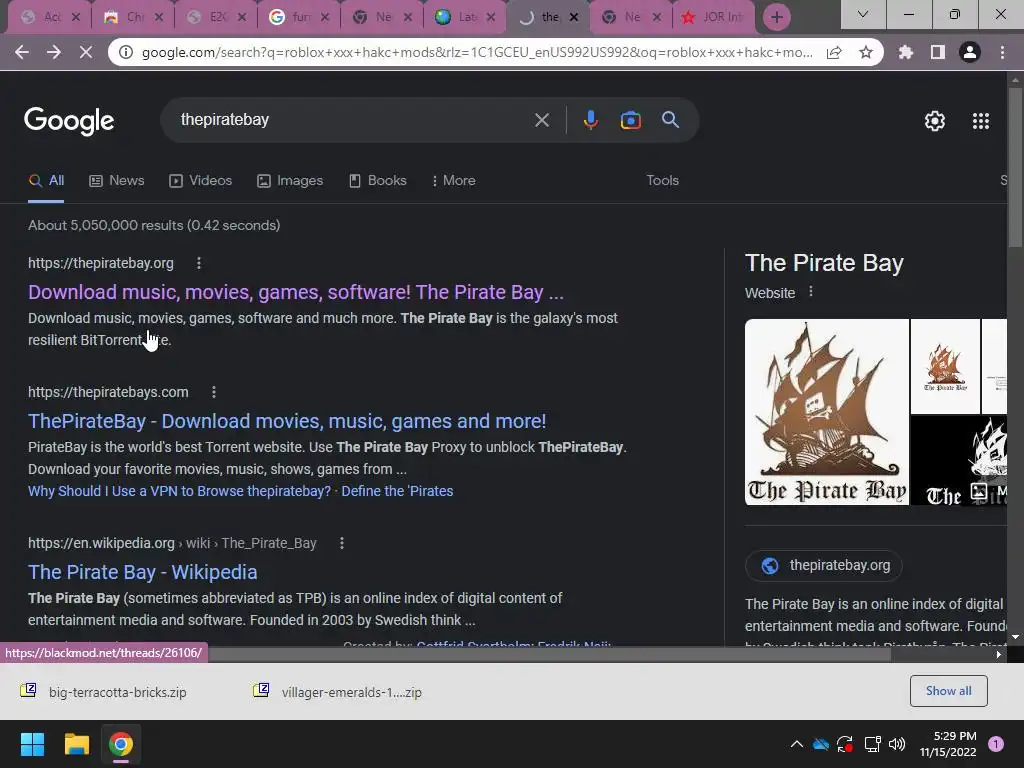The image size is (1024, 768).
Task: Open The Pirate Bay - Wikipedia link
Action: pos(142,572)
